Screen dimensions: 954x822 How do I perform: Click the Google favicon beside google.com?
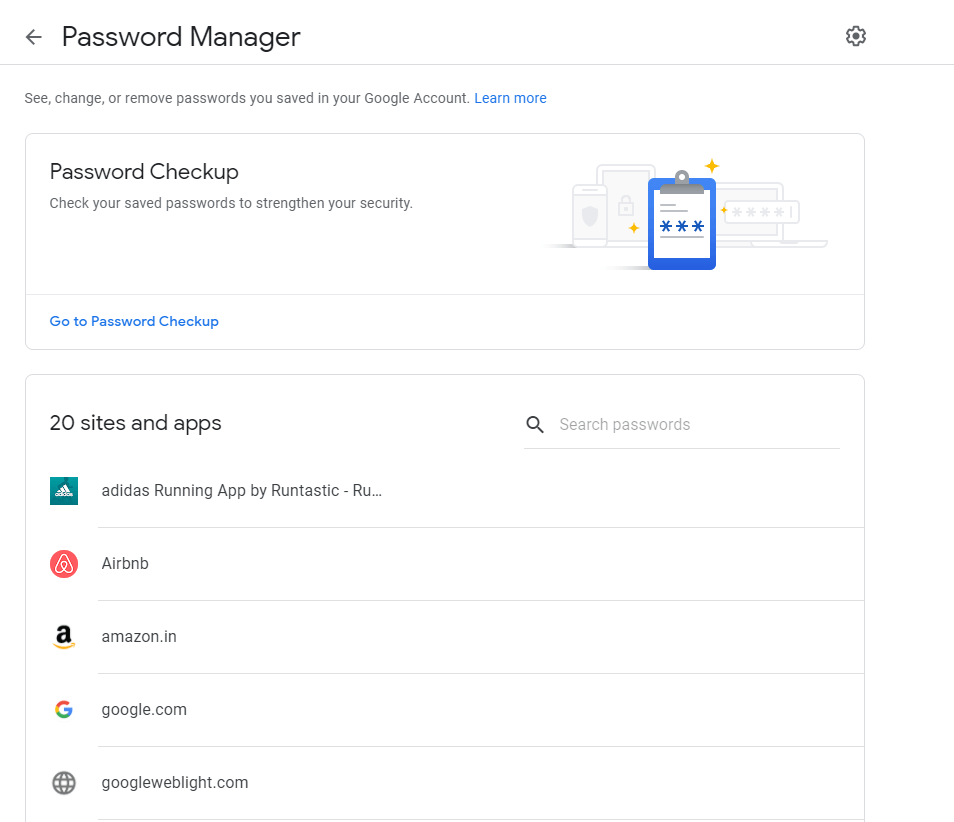point(63,709)
